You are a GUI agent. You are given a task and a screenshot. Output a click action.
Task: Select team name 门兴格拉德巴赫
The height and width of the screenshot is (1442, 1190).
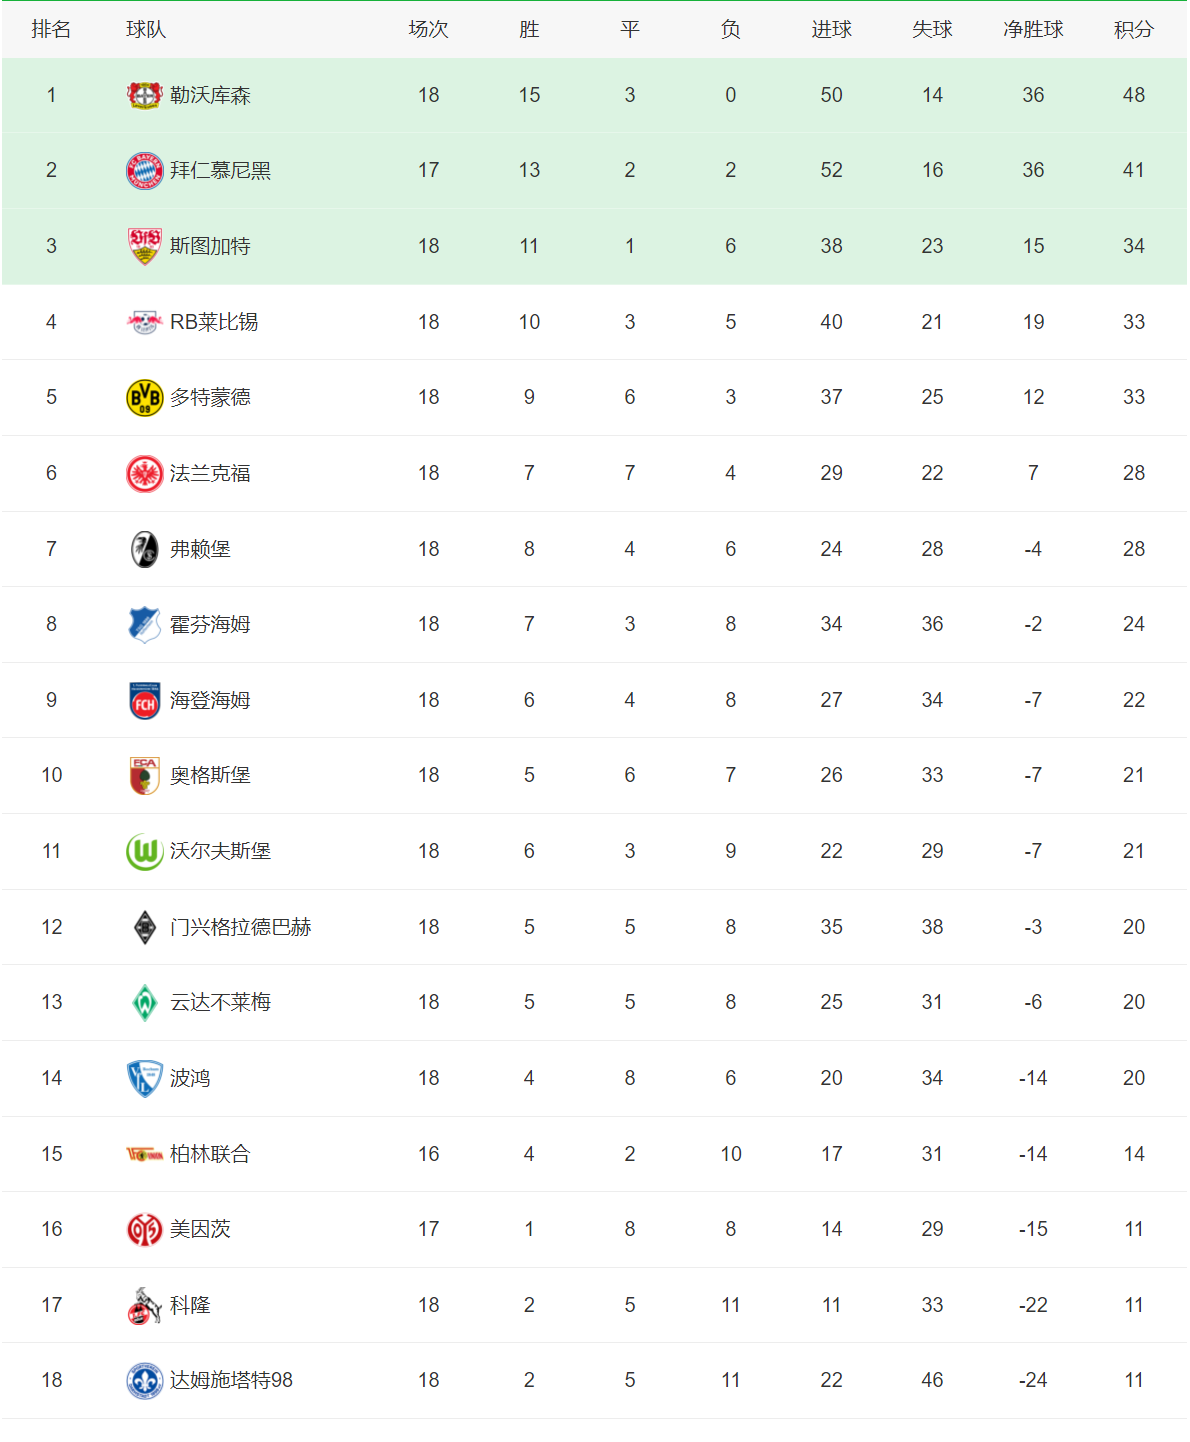tap(240, 928)
